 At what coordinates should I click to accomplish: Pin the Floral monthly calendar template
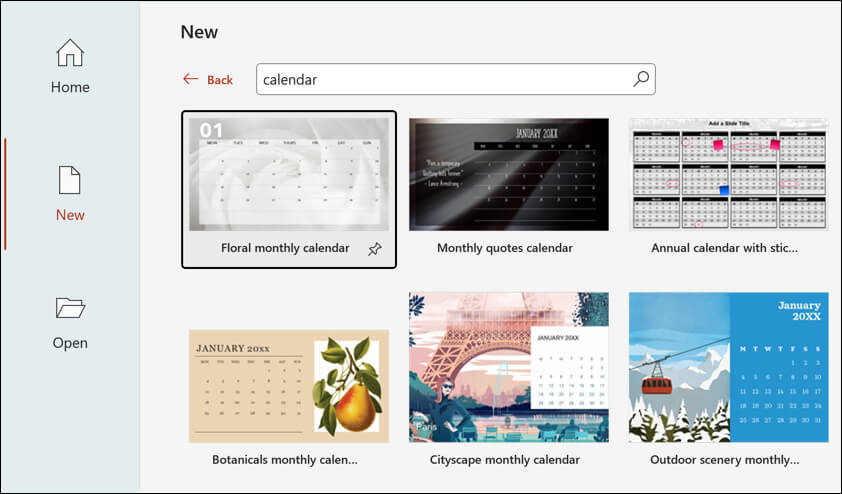pyautogui.click(x=374, y=249)
